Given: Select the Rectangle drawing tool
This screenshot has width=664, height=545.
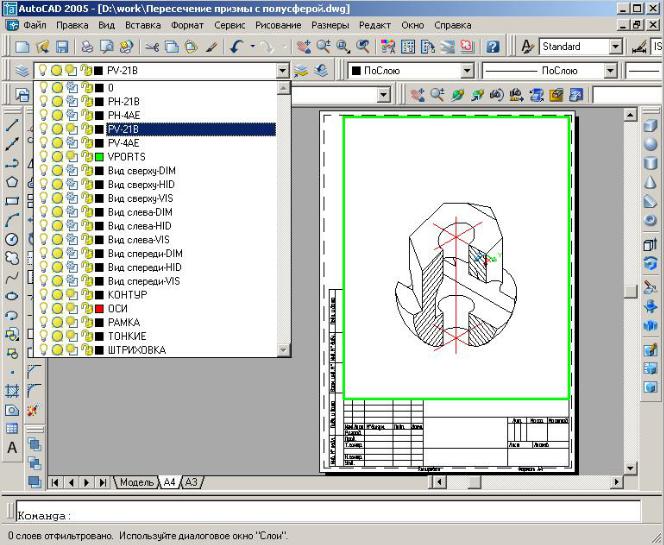Looking at the screenshot, I should pos(12,202).
